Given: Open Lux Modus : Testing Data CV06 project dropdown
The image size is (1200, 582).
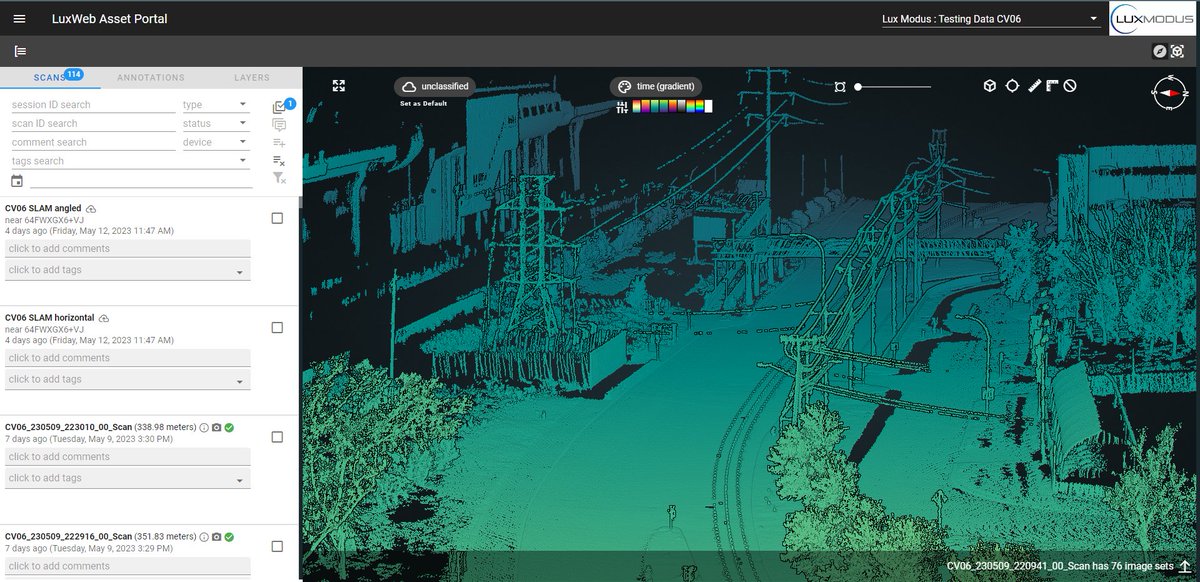Looking at the screenshot, I should click(990, 19).
